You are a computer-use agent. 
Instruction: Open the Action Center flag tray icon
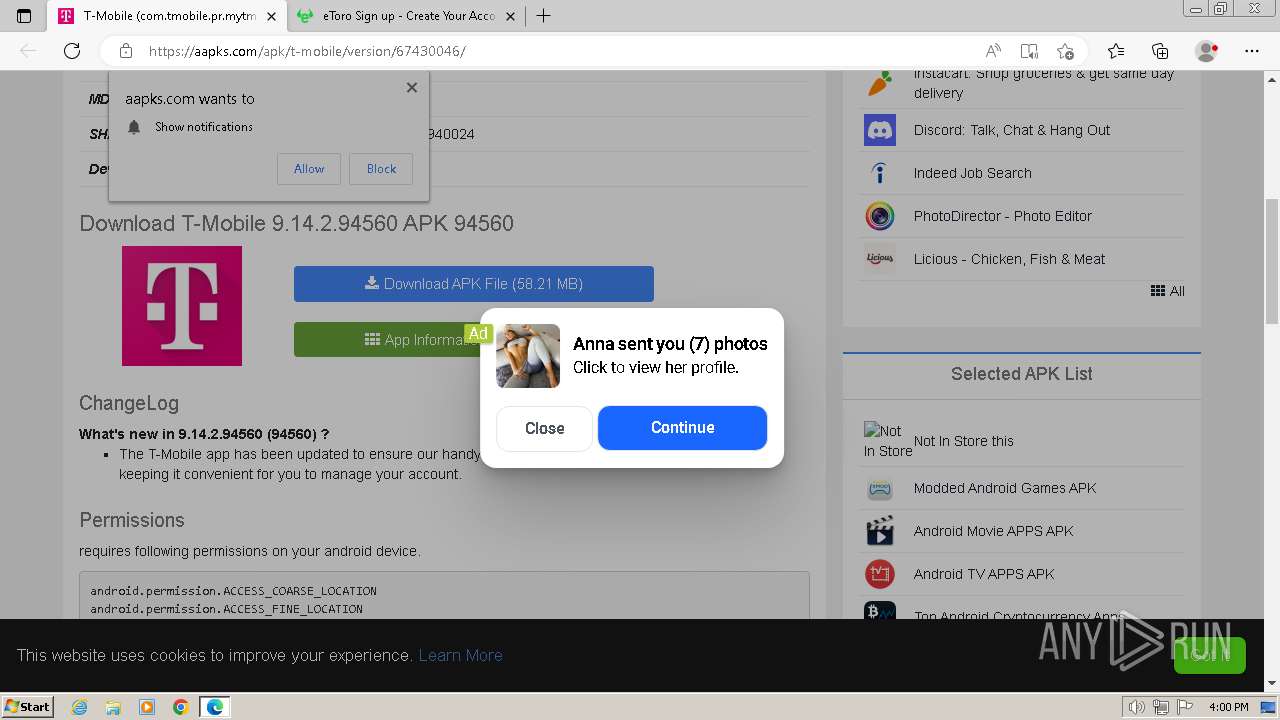[1185, 707]
